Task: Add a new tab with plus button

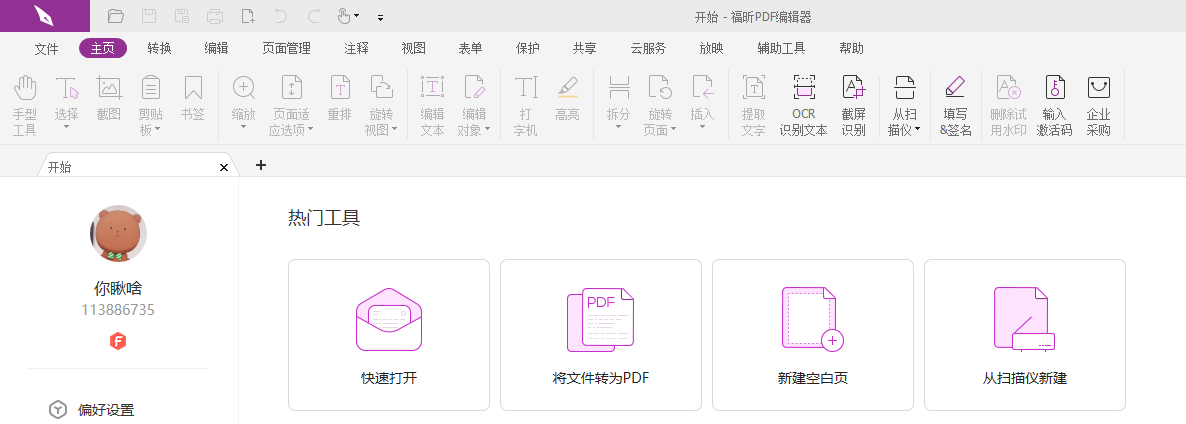Action: click(x=261, y=165)
